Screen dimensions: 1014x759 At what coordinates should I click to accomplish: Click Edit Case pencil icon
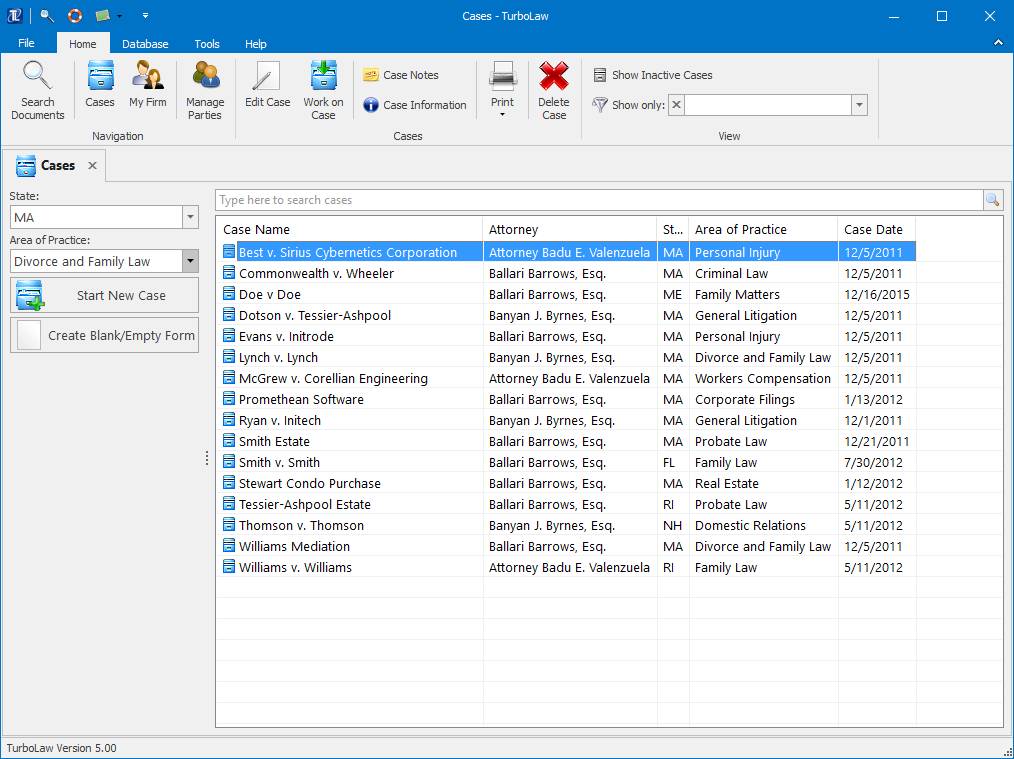266,76
